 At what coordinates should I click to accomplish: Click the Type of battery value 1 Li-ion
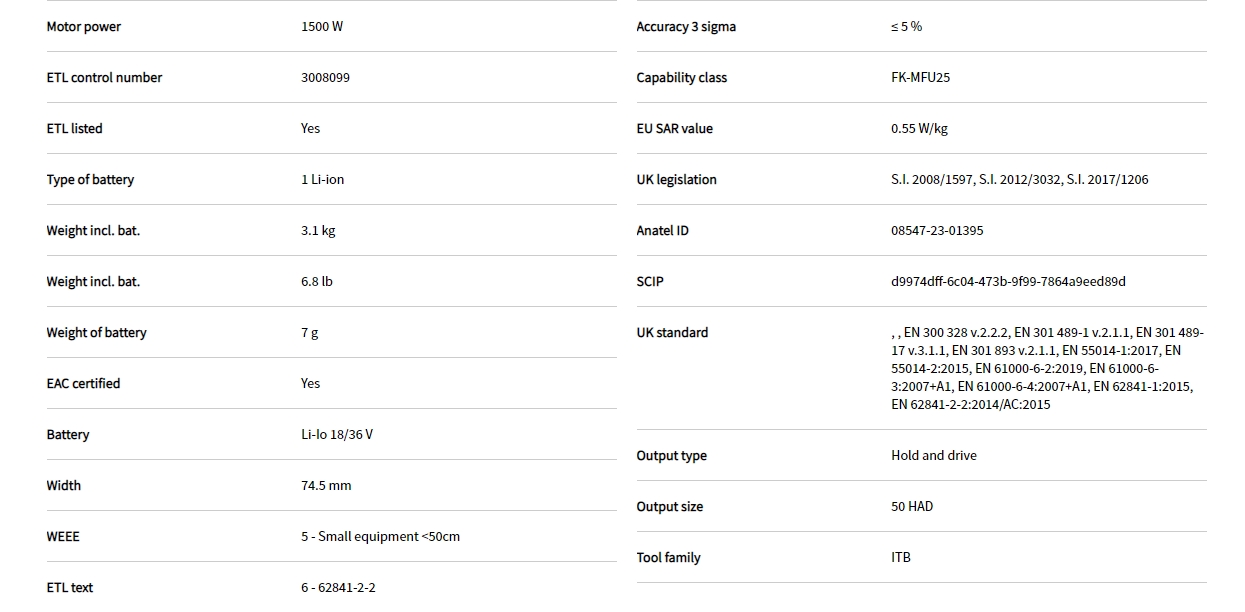click(x=322, y=180)
